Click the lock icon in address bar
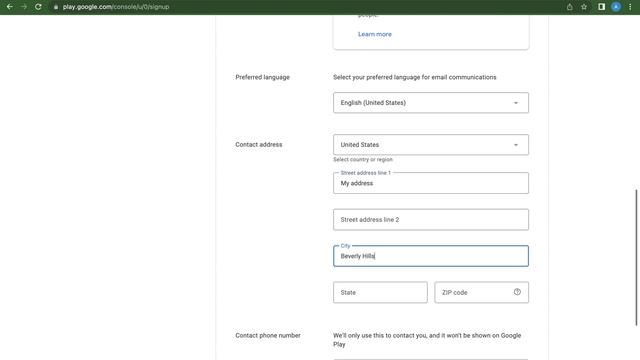 [x=56, y=7]
